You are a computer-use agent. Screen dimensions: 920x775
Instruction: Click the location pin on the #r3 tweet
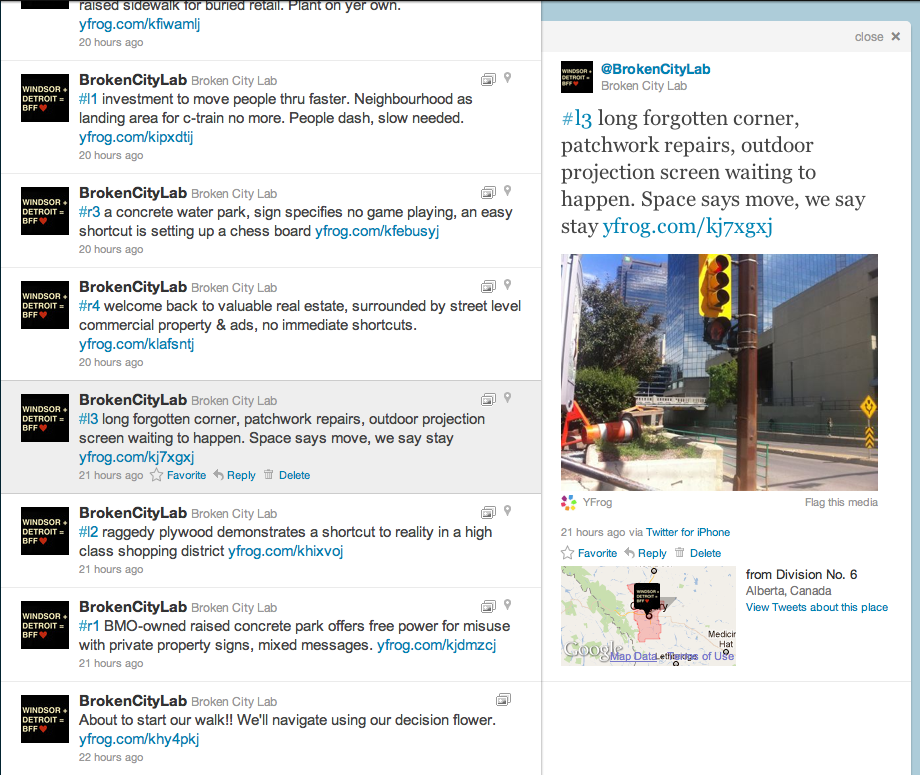507,191
